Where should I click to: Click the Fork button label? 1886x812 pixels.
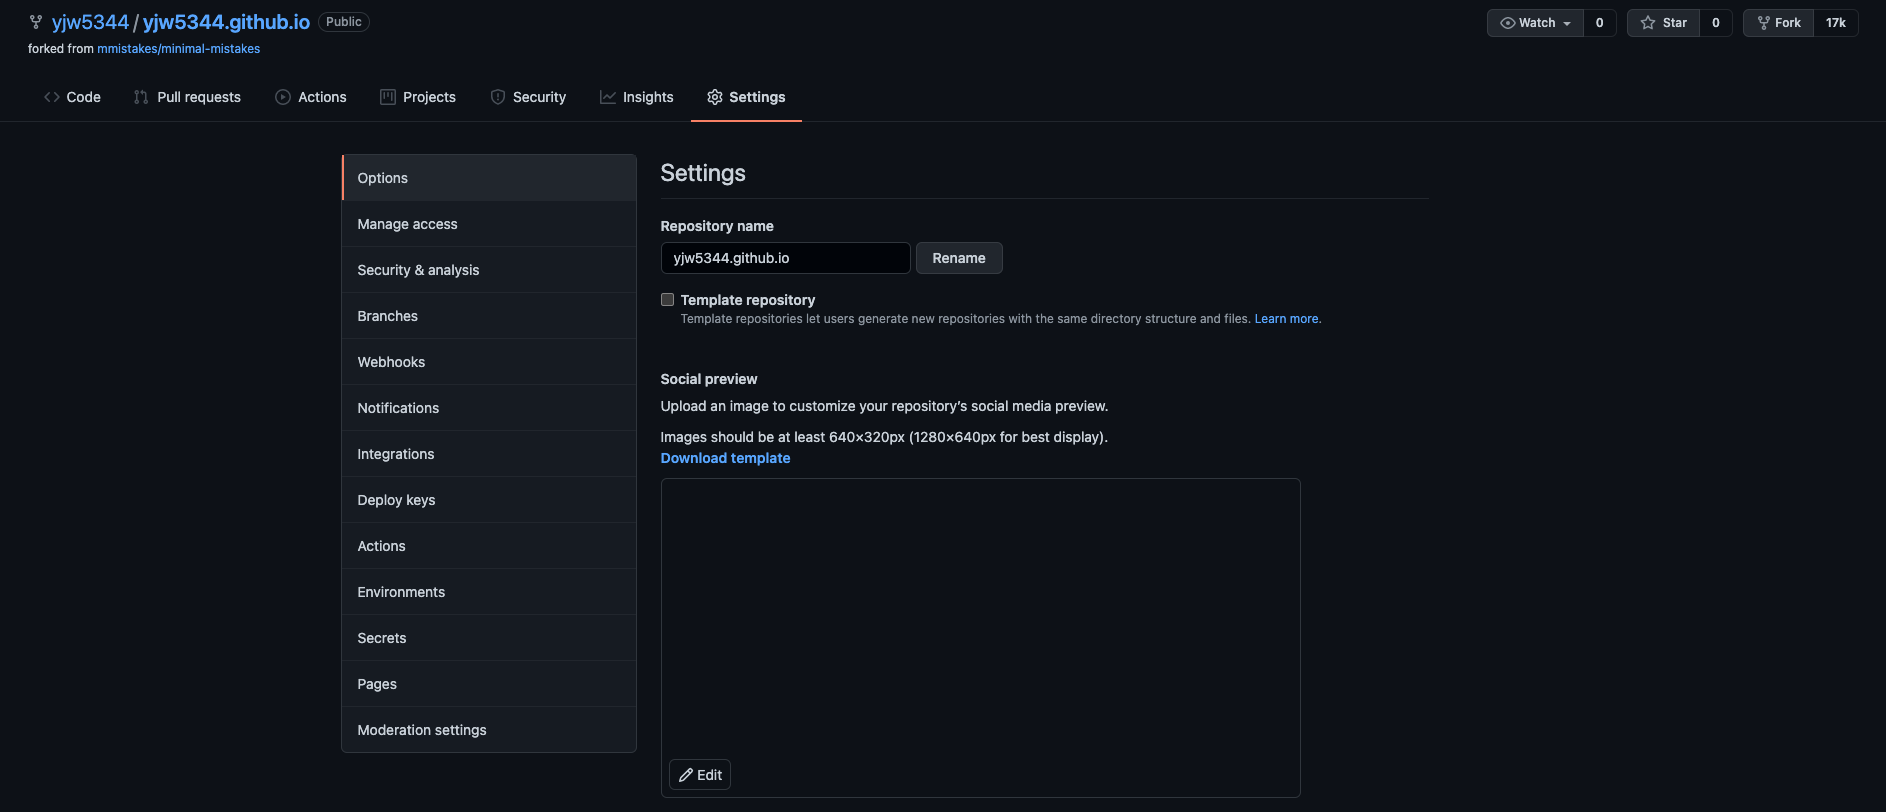click(x=1788, y=23)
